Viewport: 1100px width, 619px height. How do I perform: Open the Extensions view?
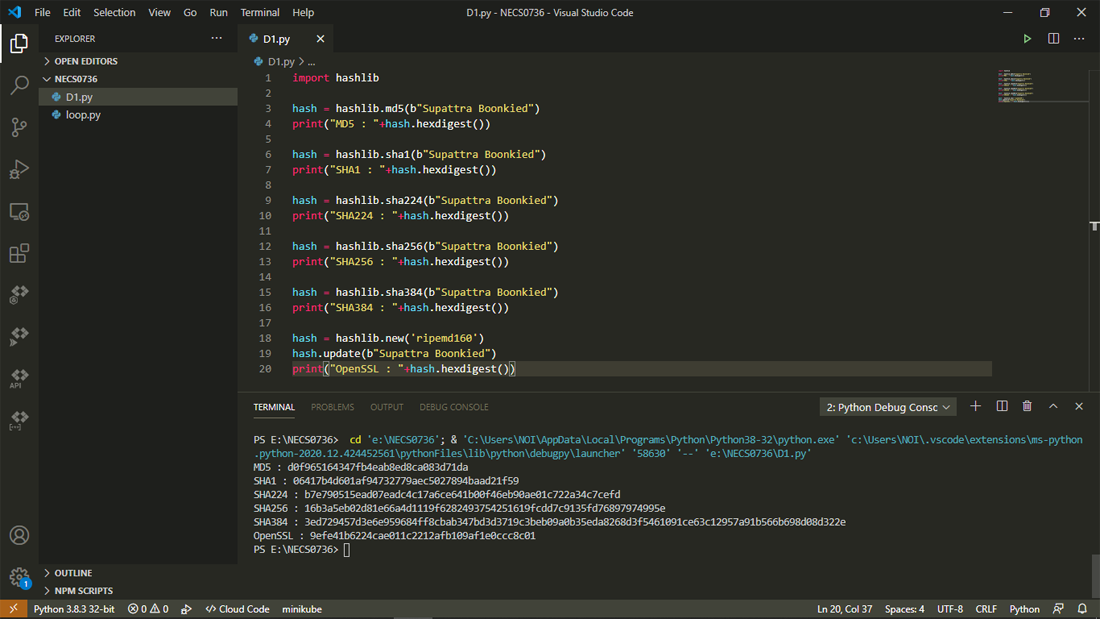[x=19, y=254]
